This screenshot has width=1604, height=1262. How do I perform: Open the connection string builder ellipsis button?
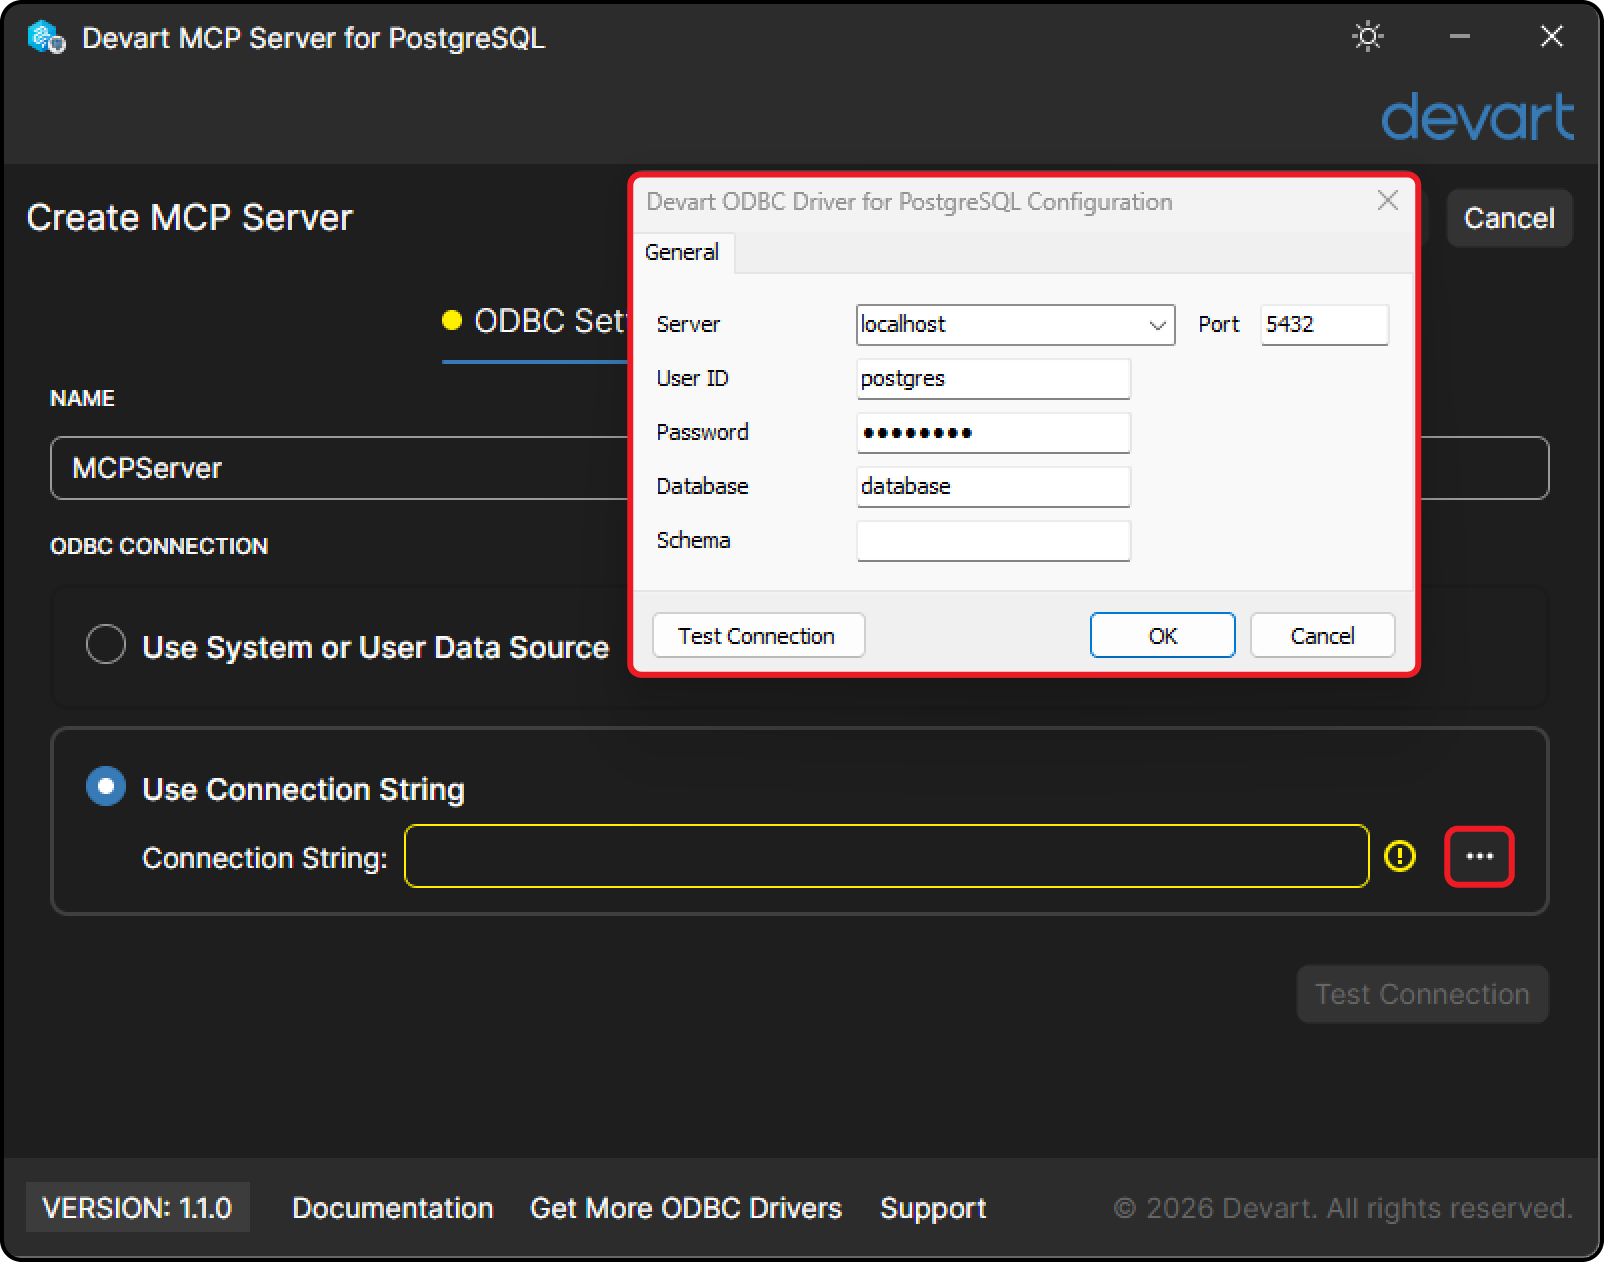tap(1479, 856)
